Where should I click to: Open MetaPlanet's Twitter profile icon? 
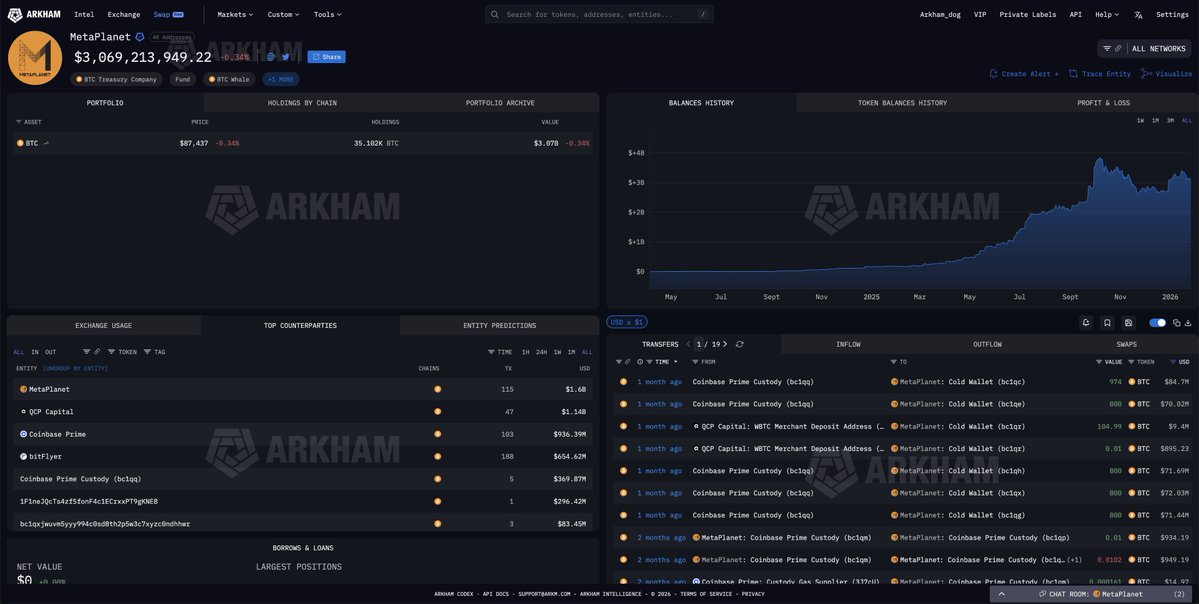coord(285,57)
